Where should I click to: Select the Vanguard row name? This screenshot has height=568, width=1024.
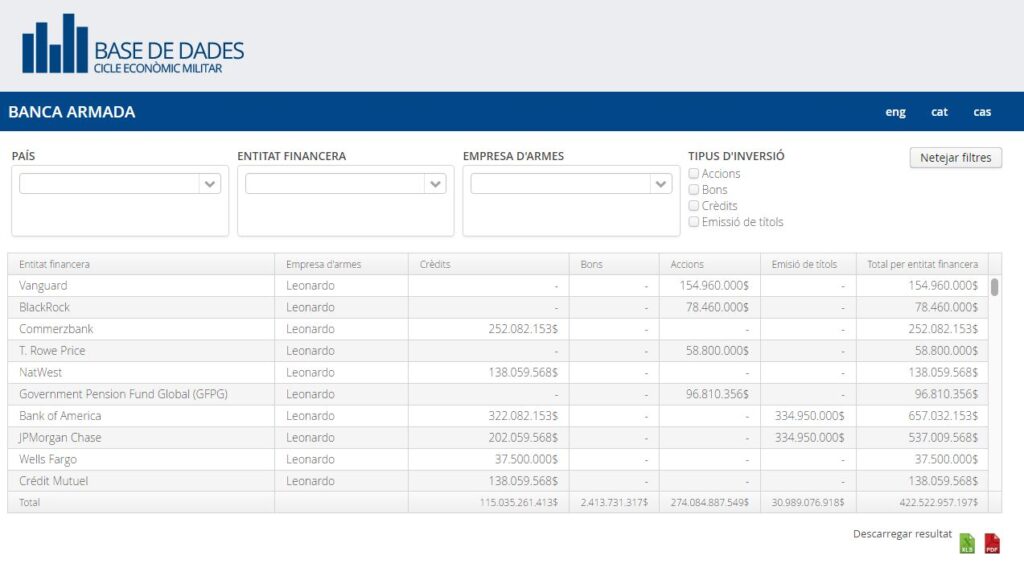click(43, 285)
